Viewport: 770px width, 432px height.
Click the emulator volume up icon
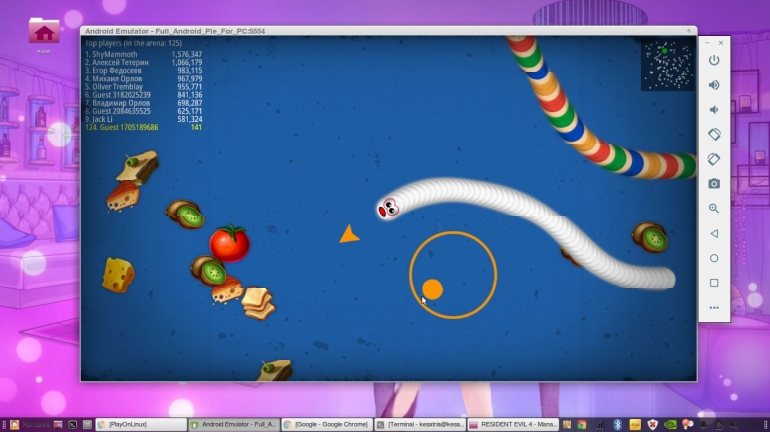click(714, 85)
